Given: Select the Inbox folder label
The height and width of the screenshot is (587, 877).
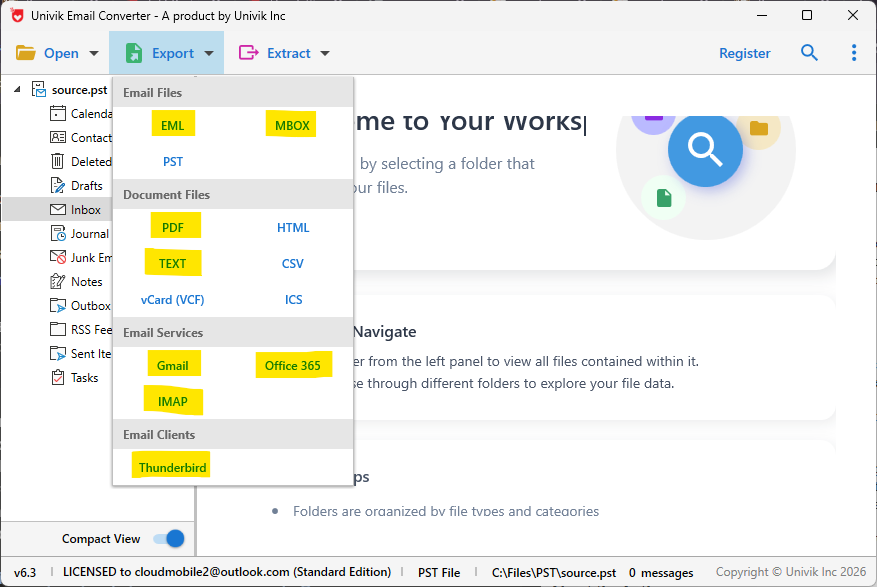Looking at the screenshot, I should (86, 210).
